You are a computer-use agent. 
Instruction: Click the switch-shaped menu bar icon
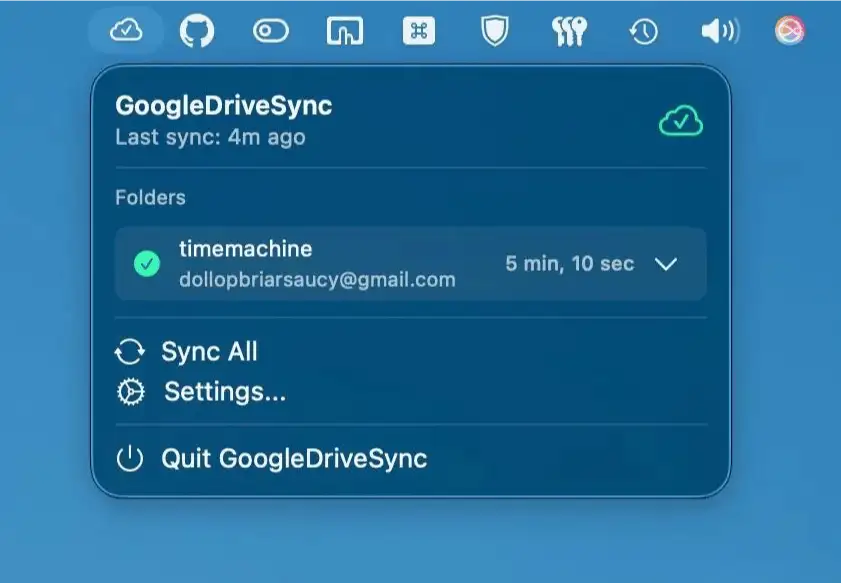[270, 31]
